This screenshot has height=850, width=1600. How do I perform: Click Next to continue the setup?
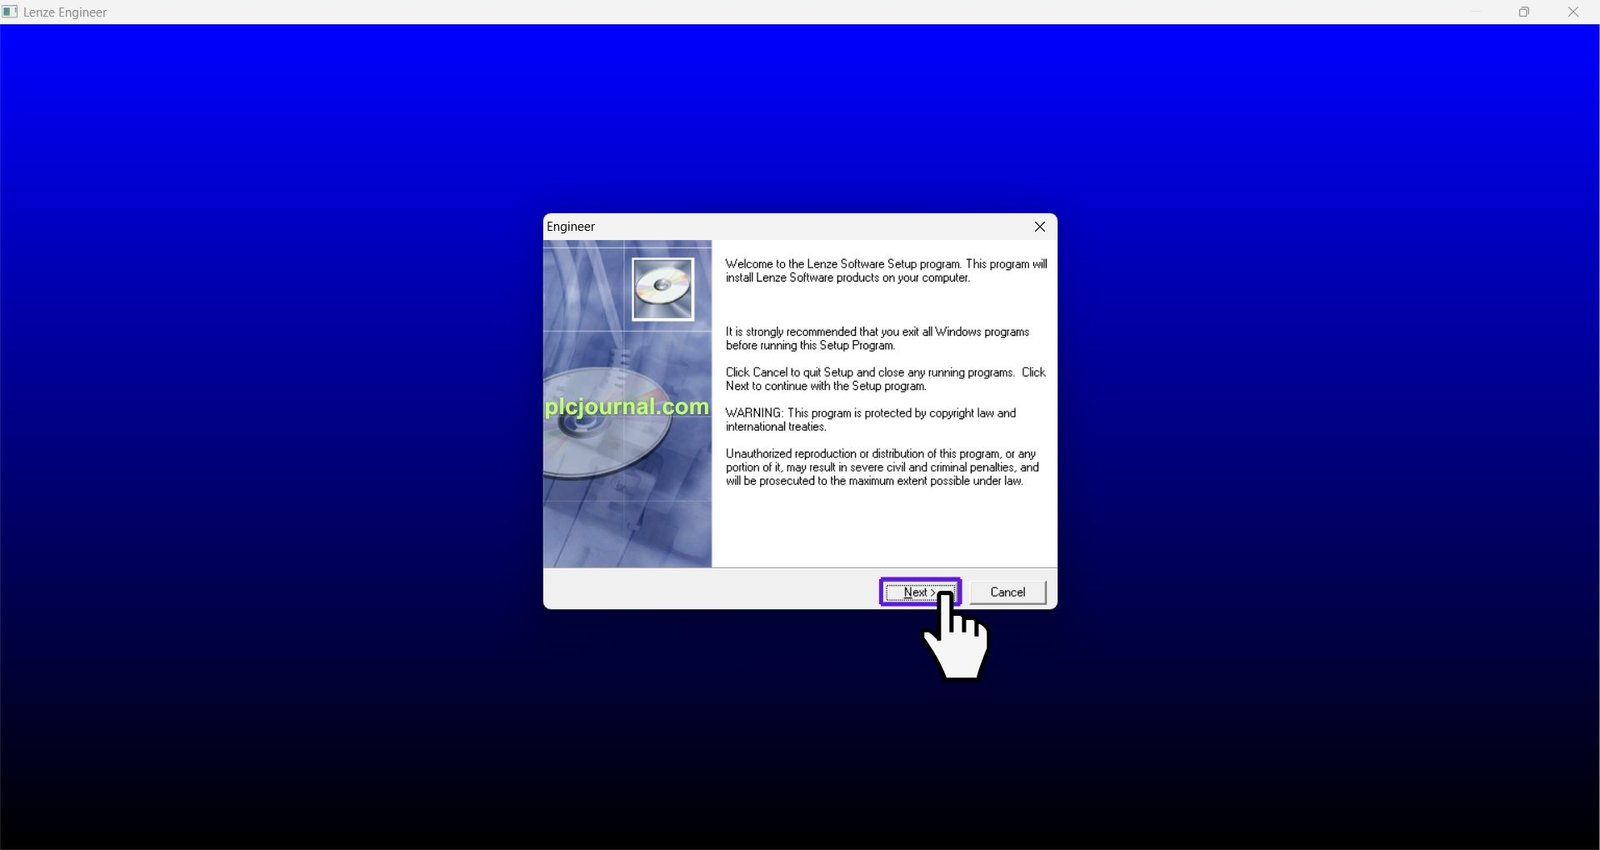coord(920,592)
